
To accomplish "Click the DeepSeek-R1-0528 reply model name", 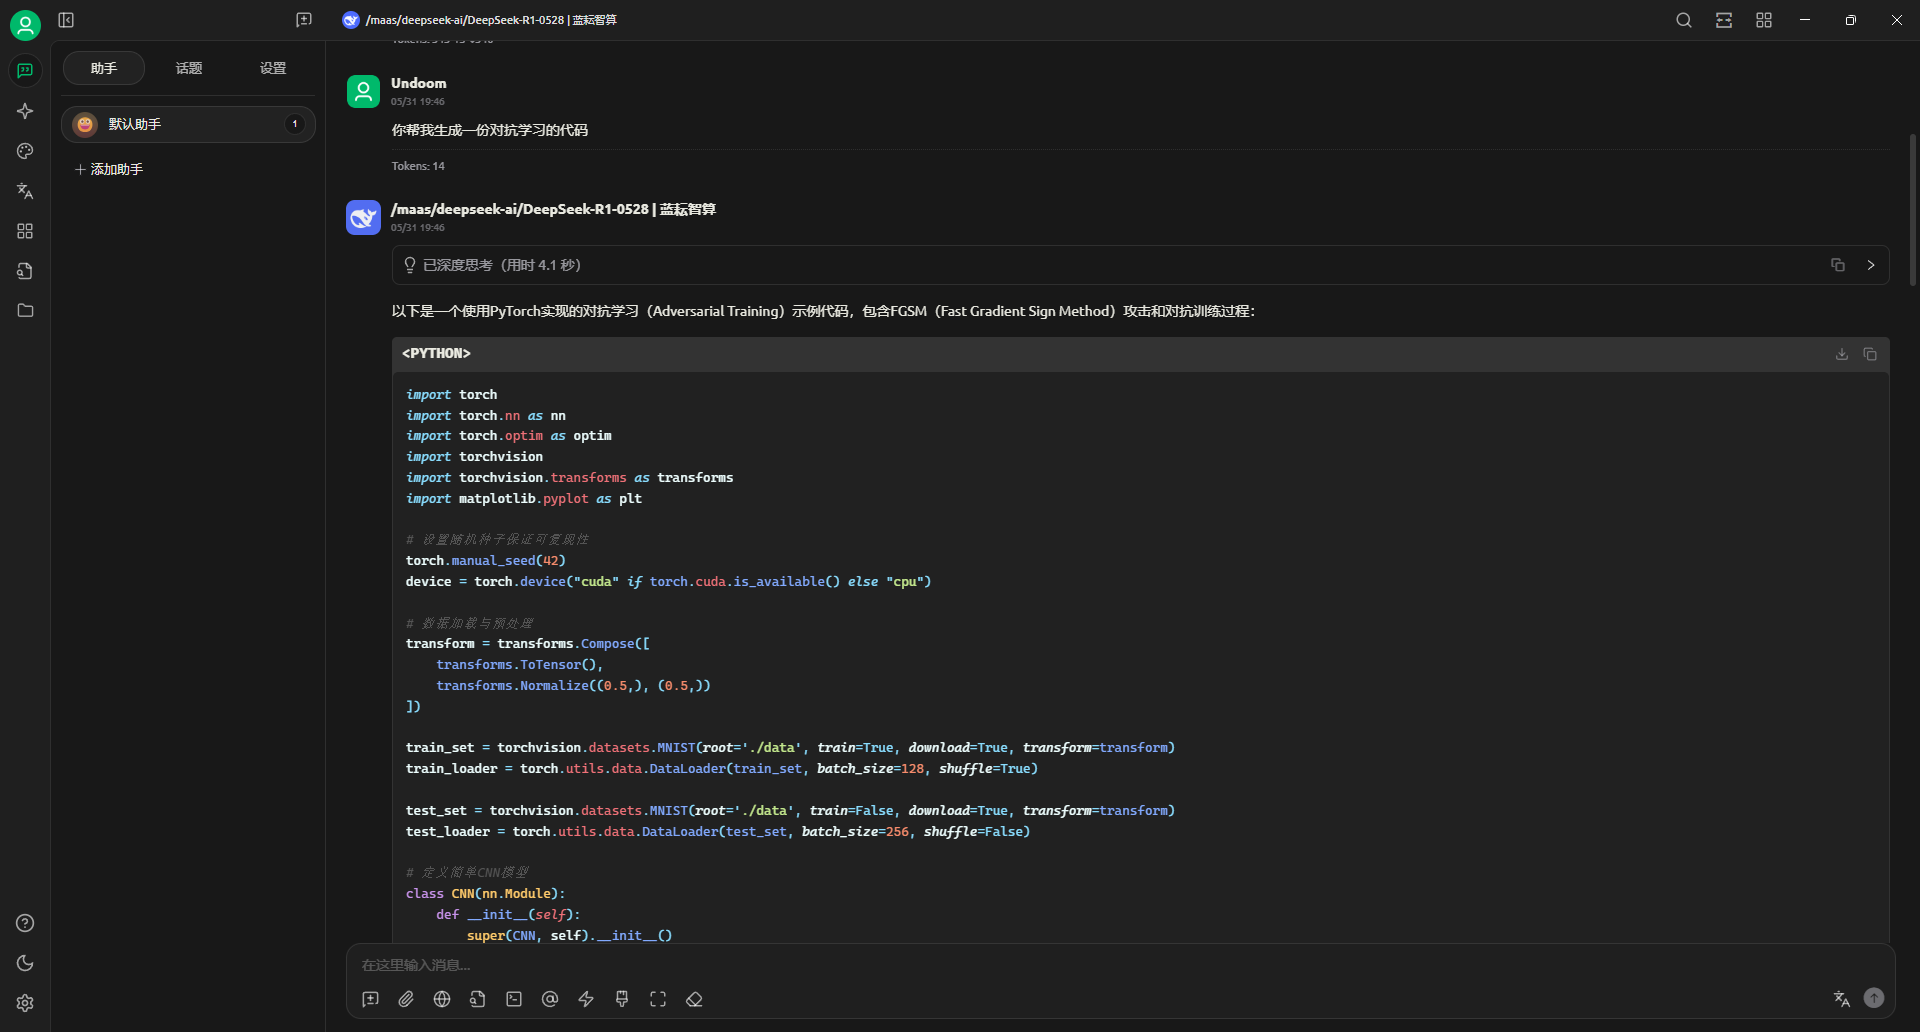I will click(553, 209).
